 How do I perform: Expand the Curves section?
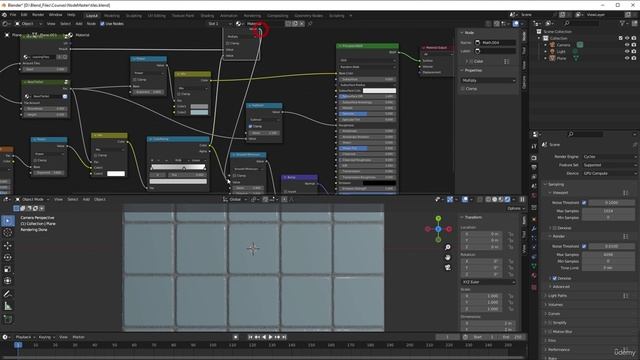554,313
